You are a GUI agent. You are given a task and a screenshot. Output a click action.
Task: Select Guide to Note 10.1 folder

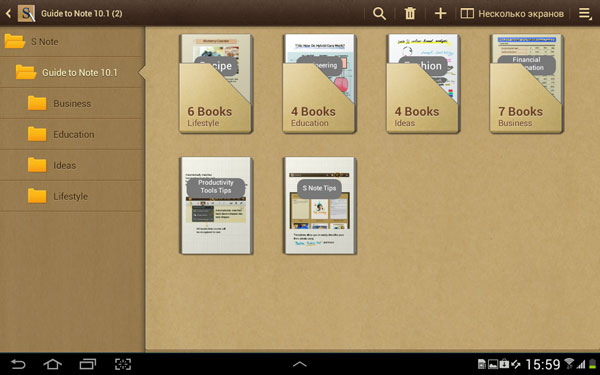tap(72, 72)
